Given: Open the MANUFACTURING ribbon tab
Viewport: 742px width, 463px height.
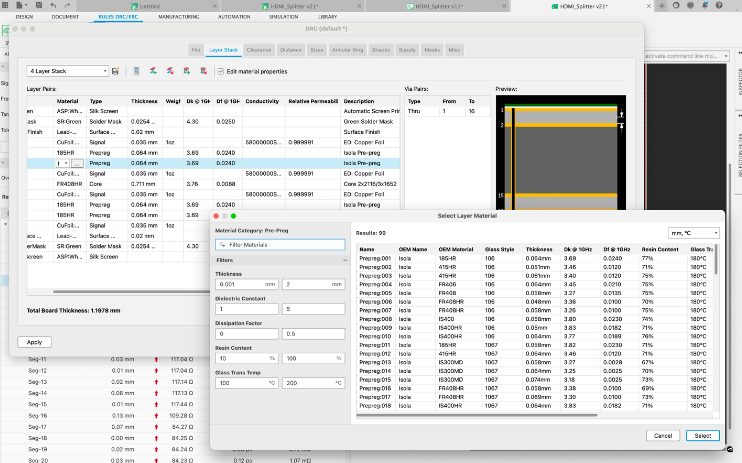Looking at the screenshot, I should tap(179, 17).
